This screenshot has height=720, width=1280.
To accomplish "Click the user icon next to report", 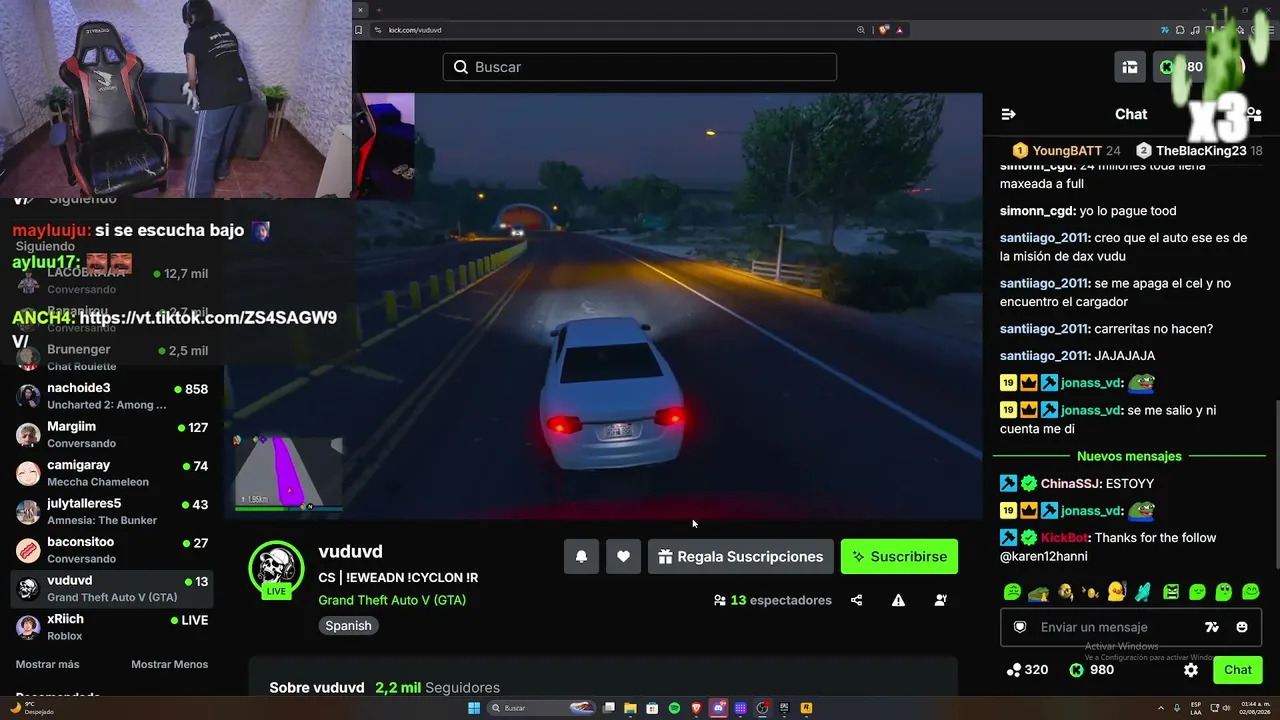I will [941, 600].
